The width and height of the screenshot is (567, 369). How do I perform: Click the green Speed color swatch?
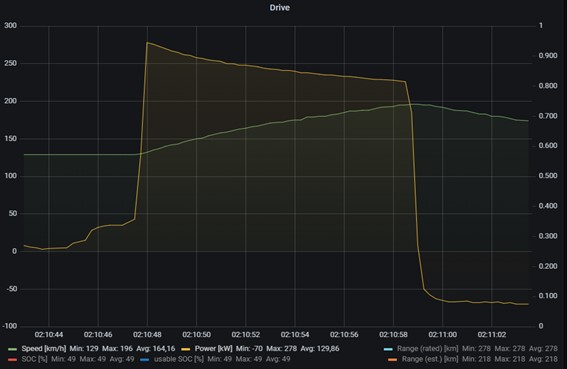13,349
